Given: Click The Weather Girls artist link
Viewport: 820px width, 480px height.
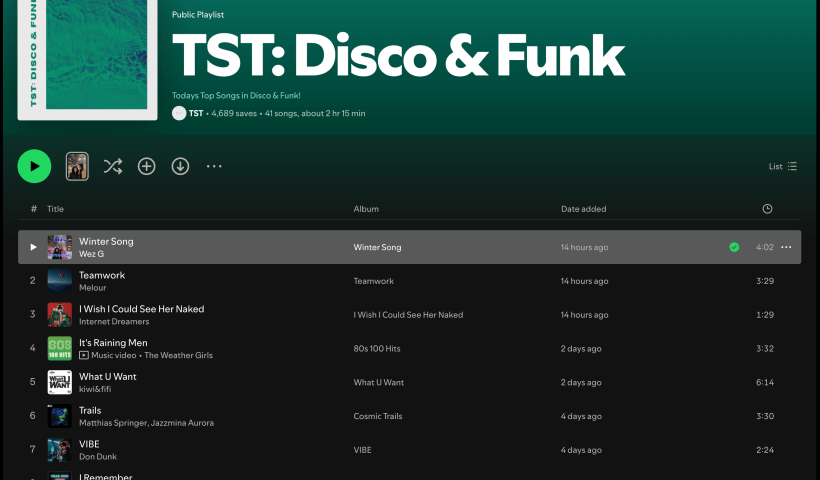Looking at the screenshot, I should [178, 355].
